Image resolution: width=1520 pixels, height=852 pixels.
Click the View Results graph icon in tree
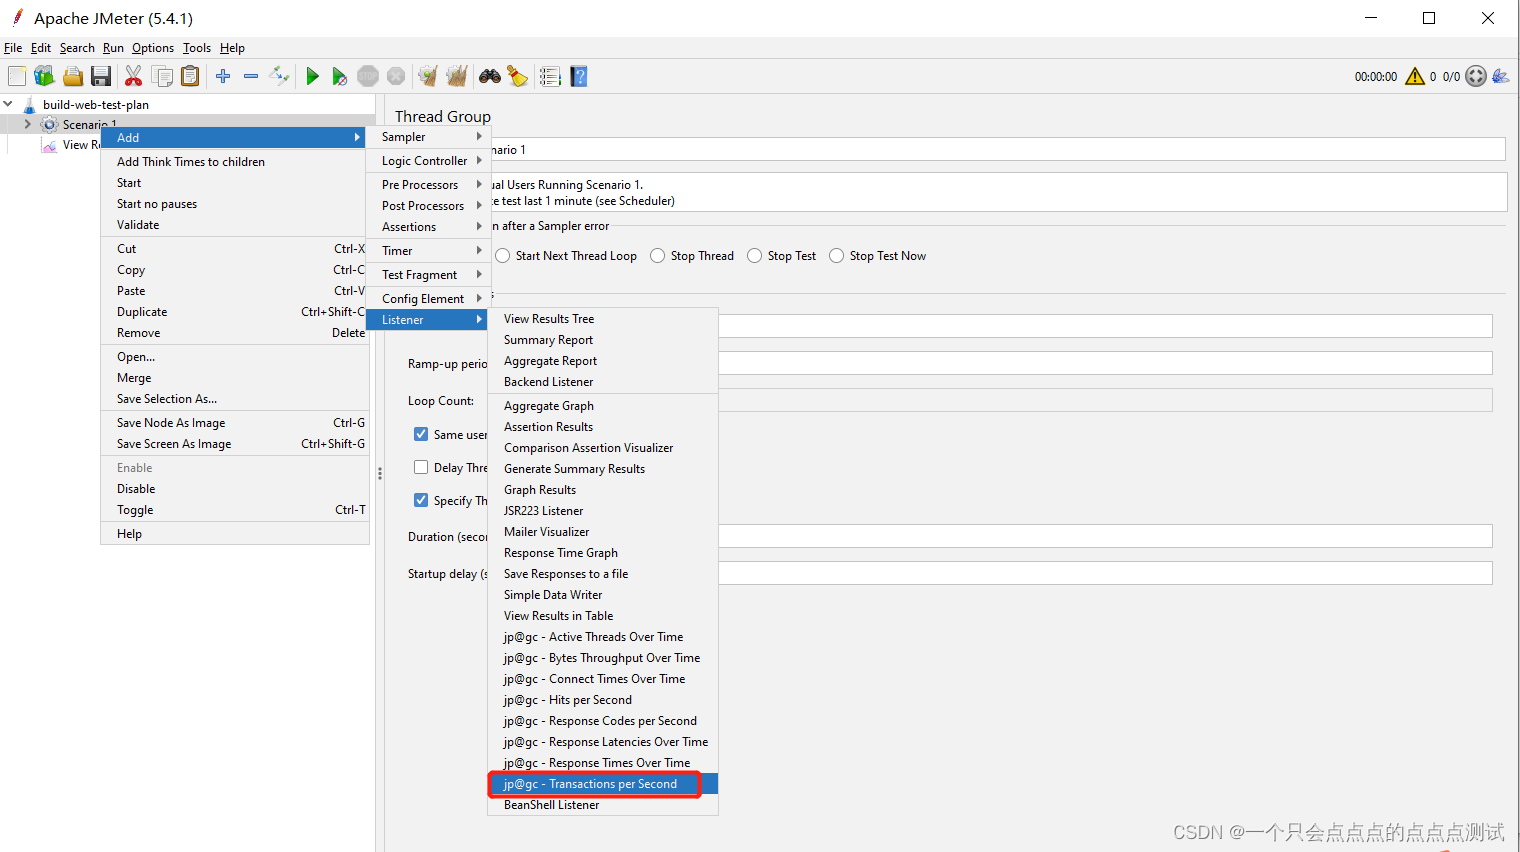pyautogui.click(x=50, y=145)
